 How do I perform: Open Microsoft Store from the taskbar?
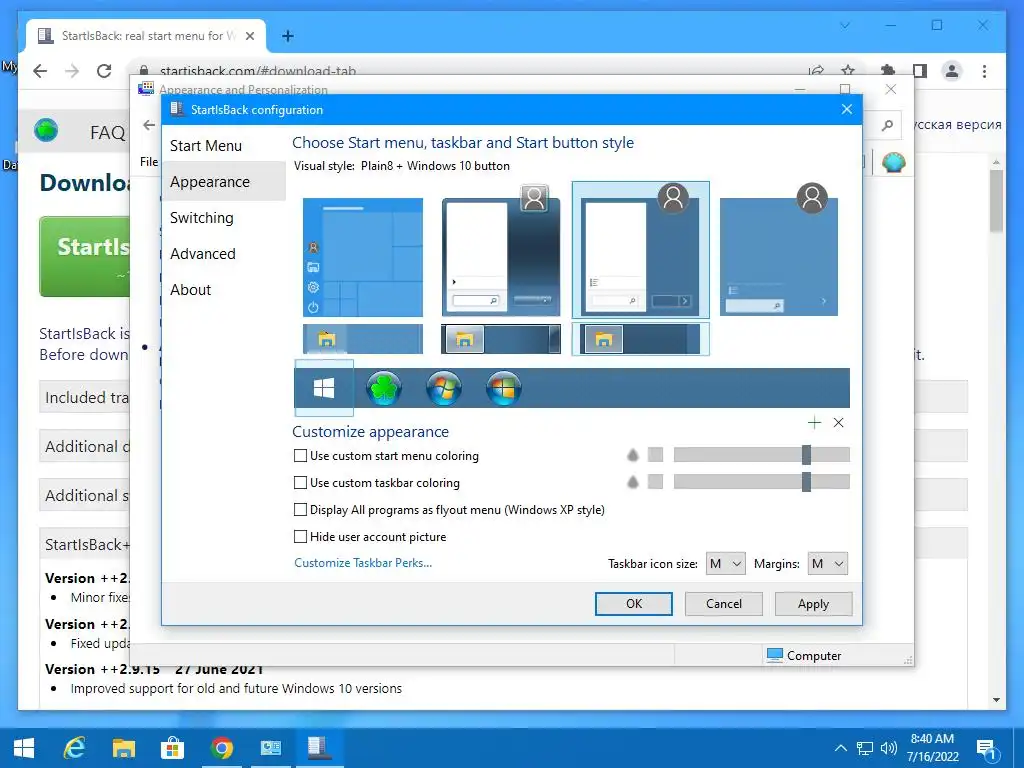pyautogui.click(x=172, y=748)
